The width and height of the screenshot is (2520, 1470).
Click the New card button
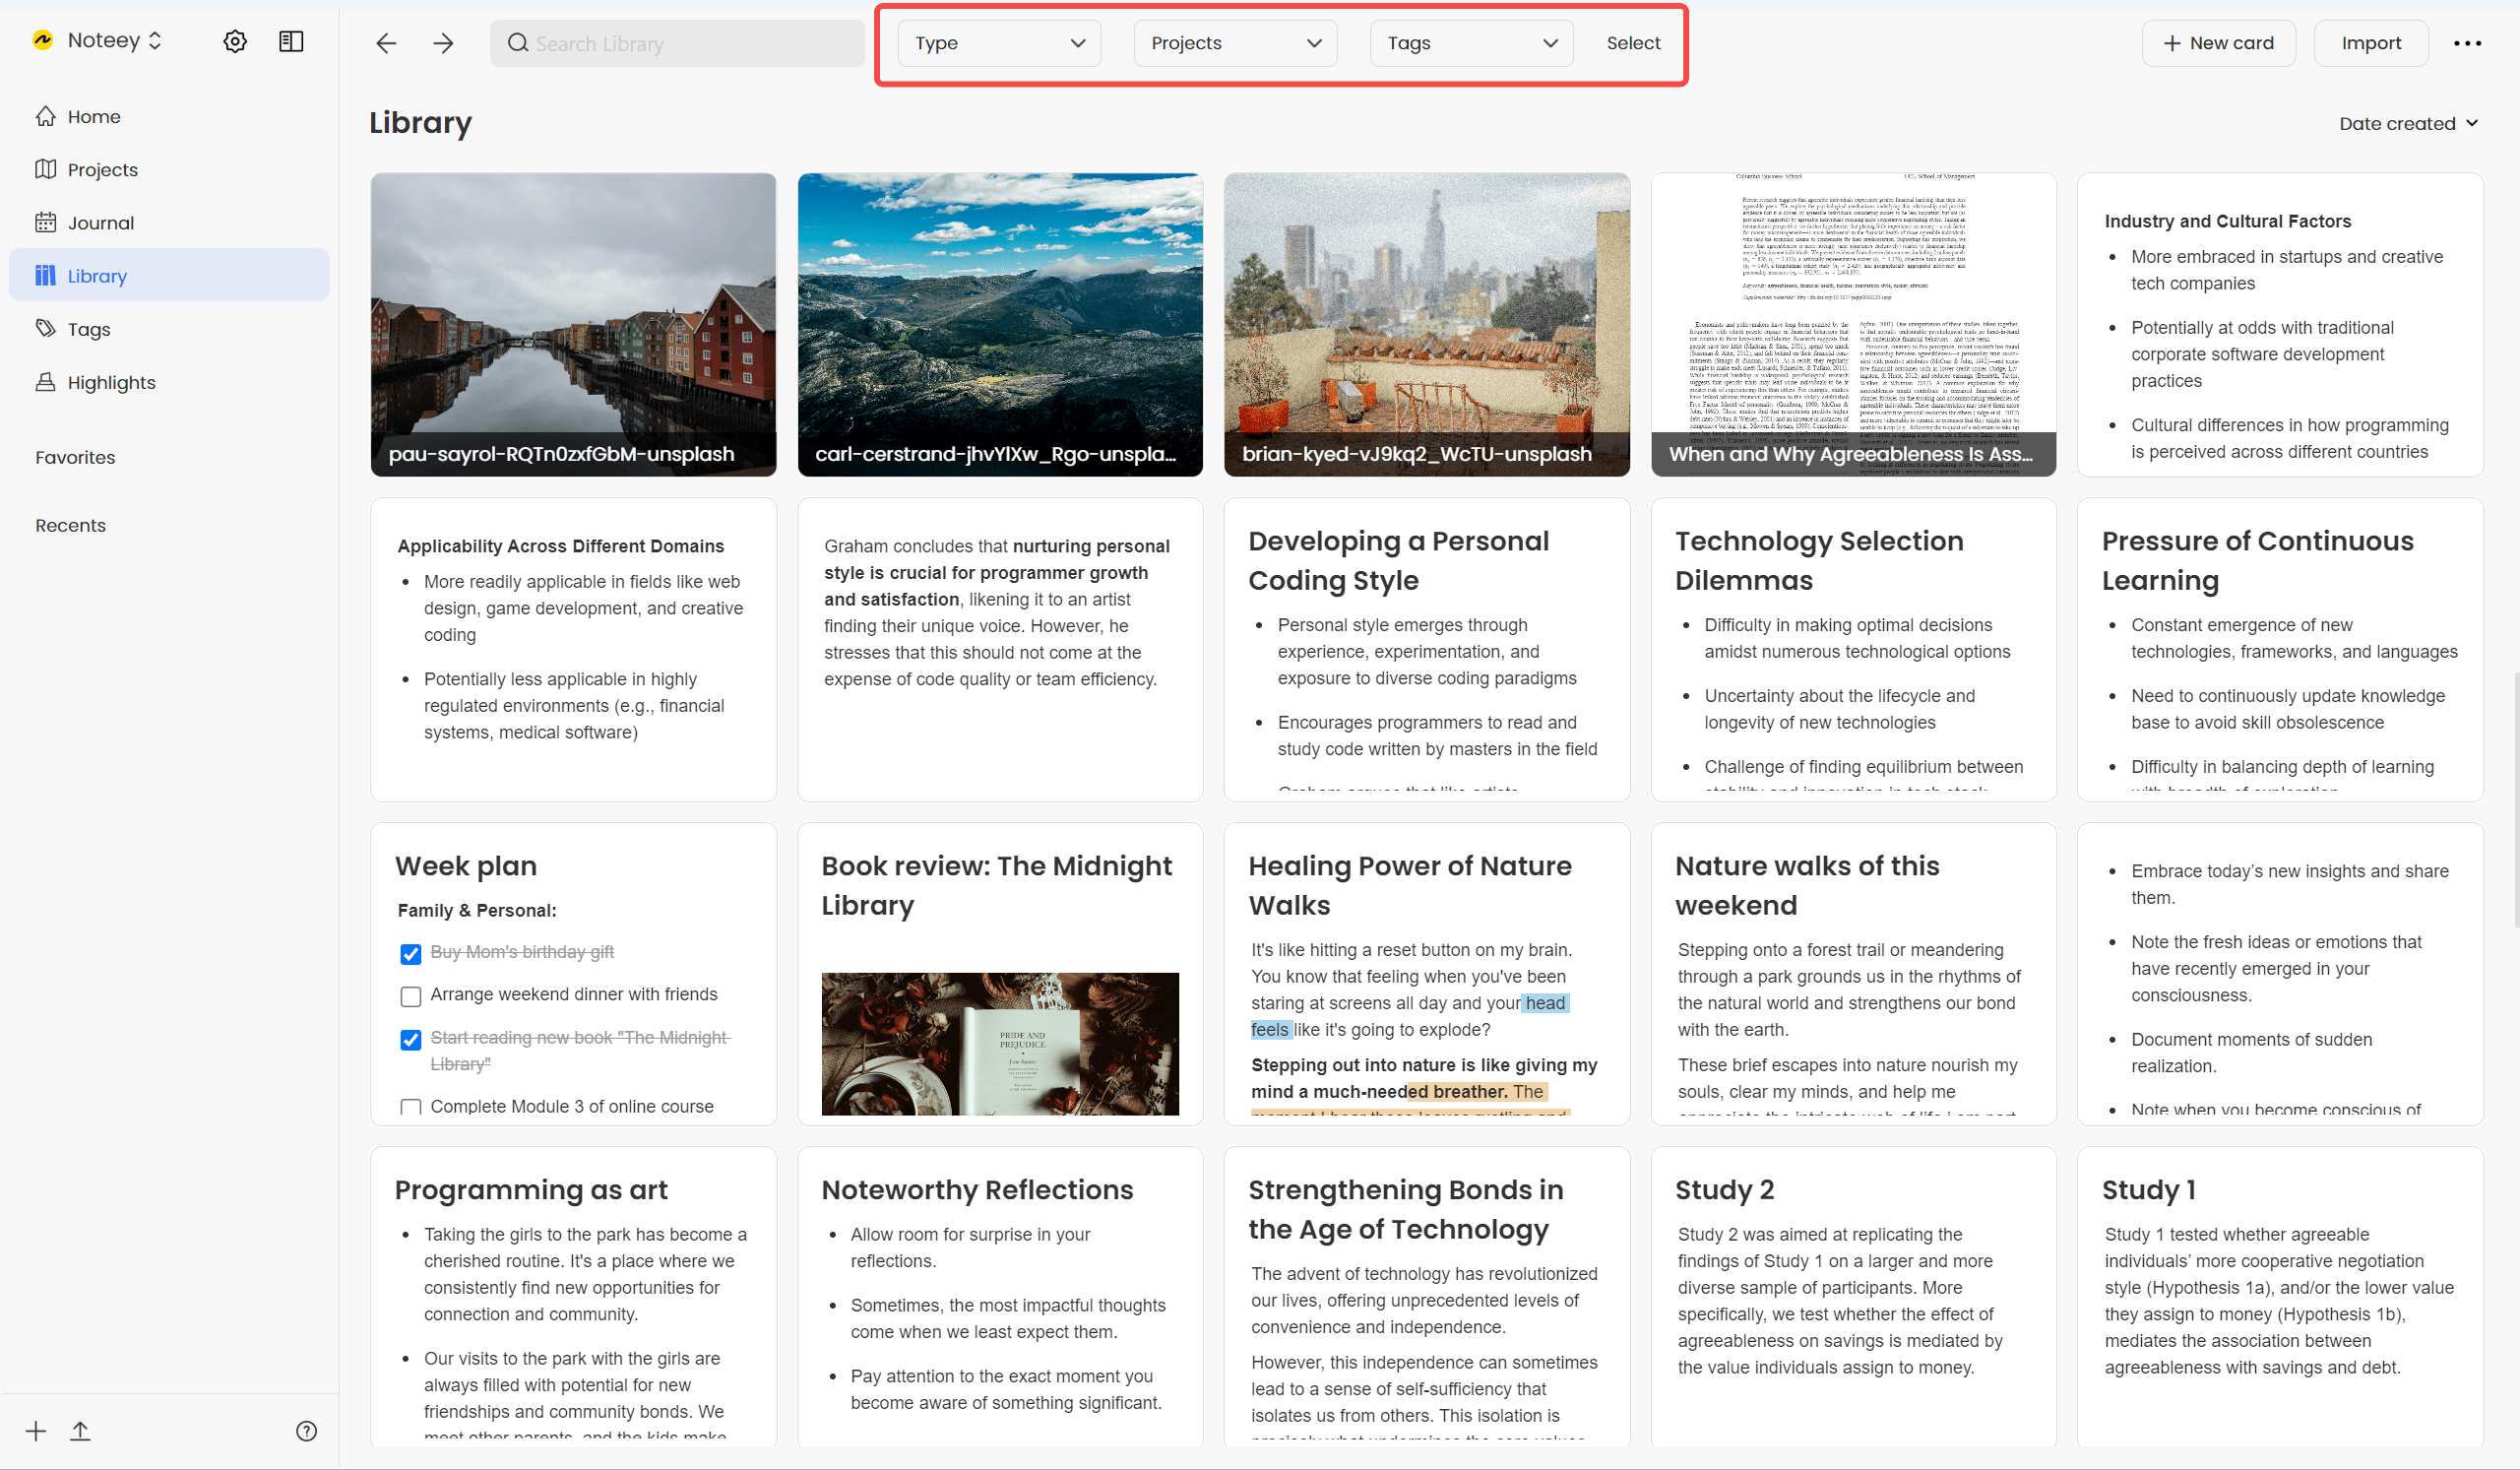coord(2218,43)
